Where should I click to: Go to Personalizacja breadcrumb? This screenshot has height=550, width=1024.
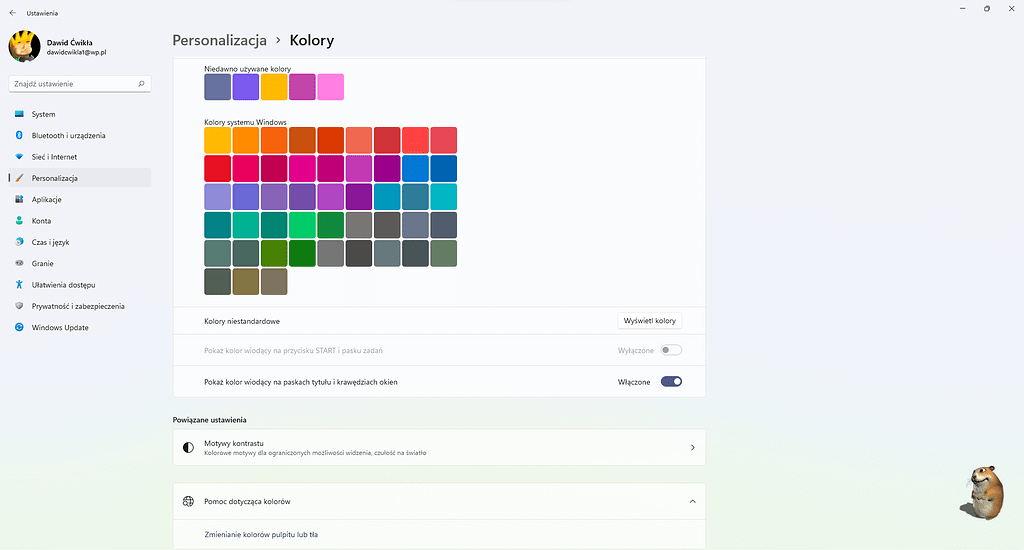tap(219, 41)
